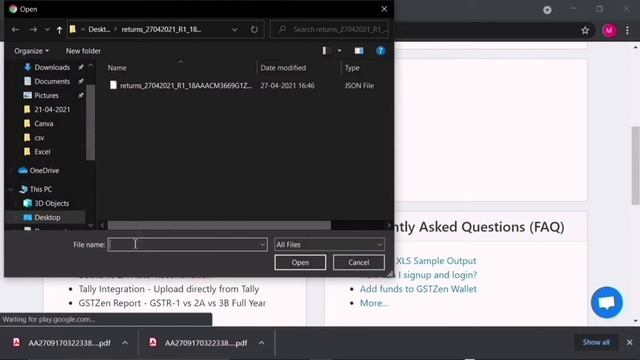Click the Cancel button
The width and height of the screenshot is (640, 360).
(358, 262)
